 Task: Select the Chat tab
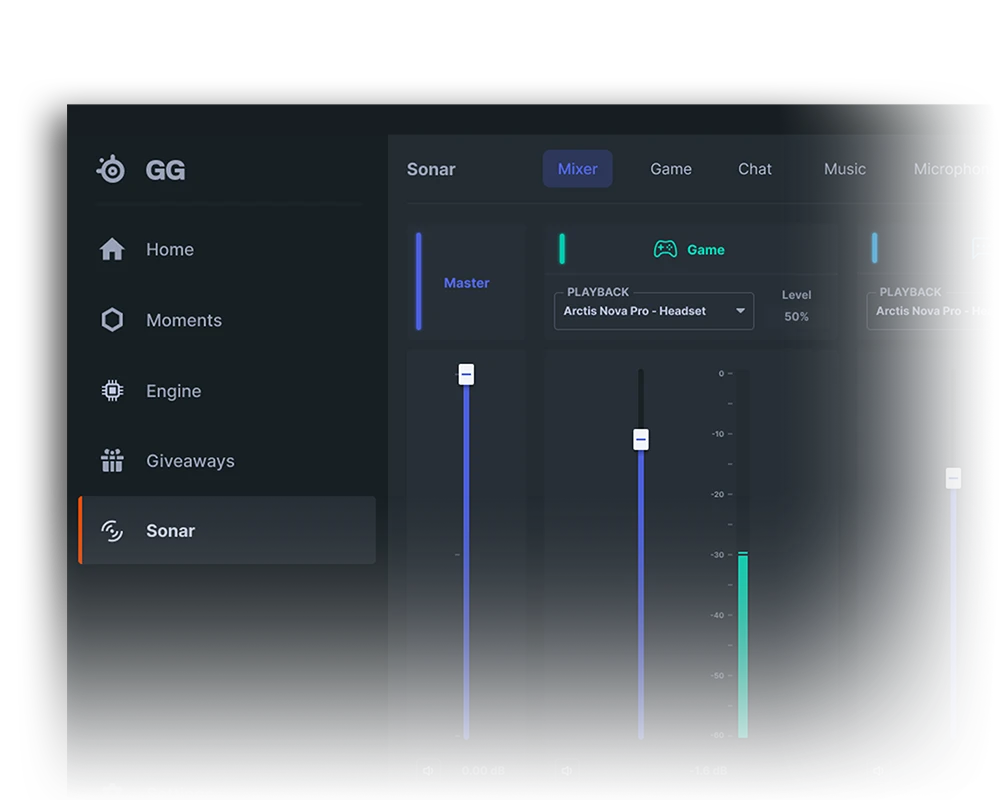coord(755,168)
